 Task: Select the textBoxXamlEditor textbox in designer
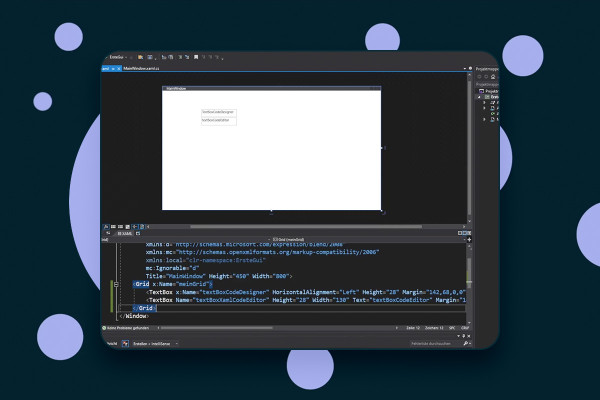pos(218,121)
